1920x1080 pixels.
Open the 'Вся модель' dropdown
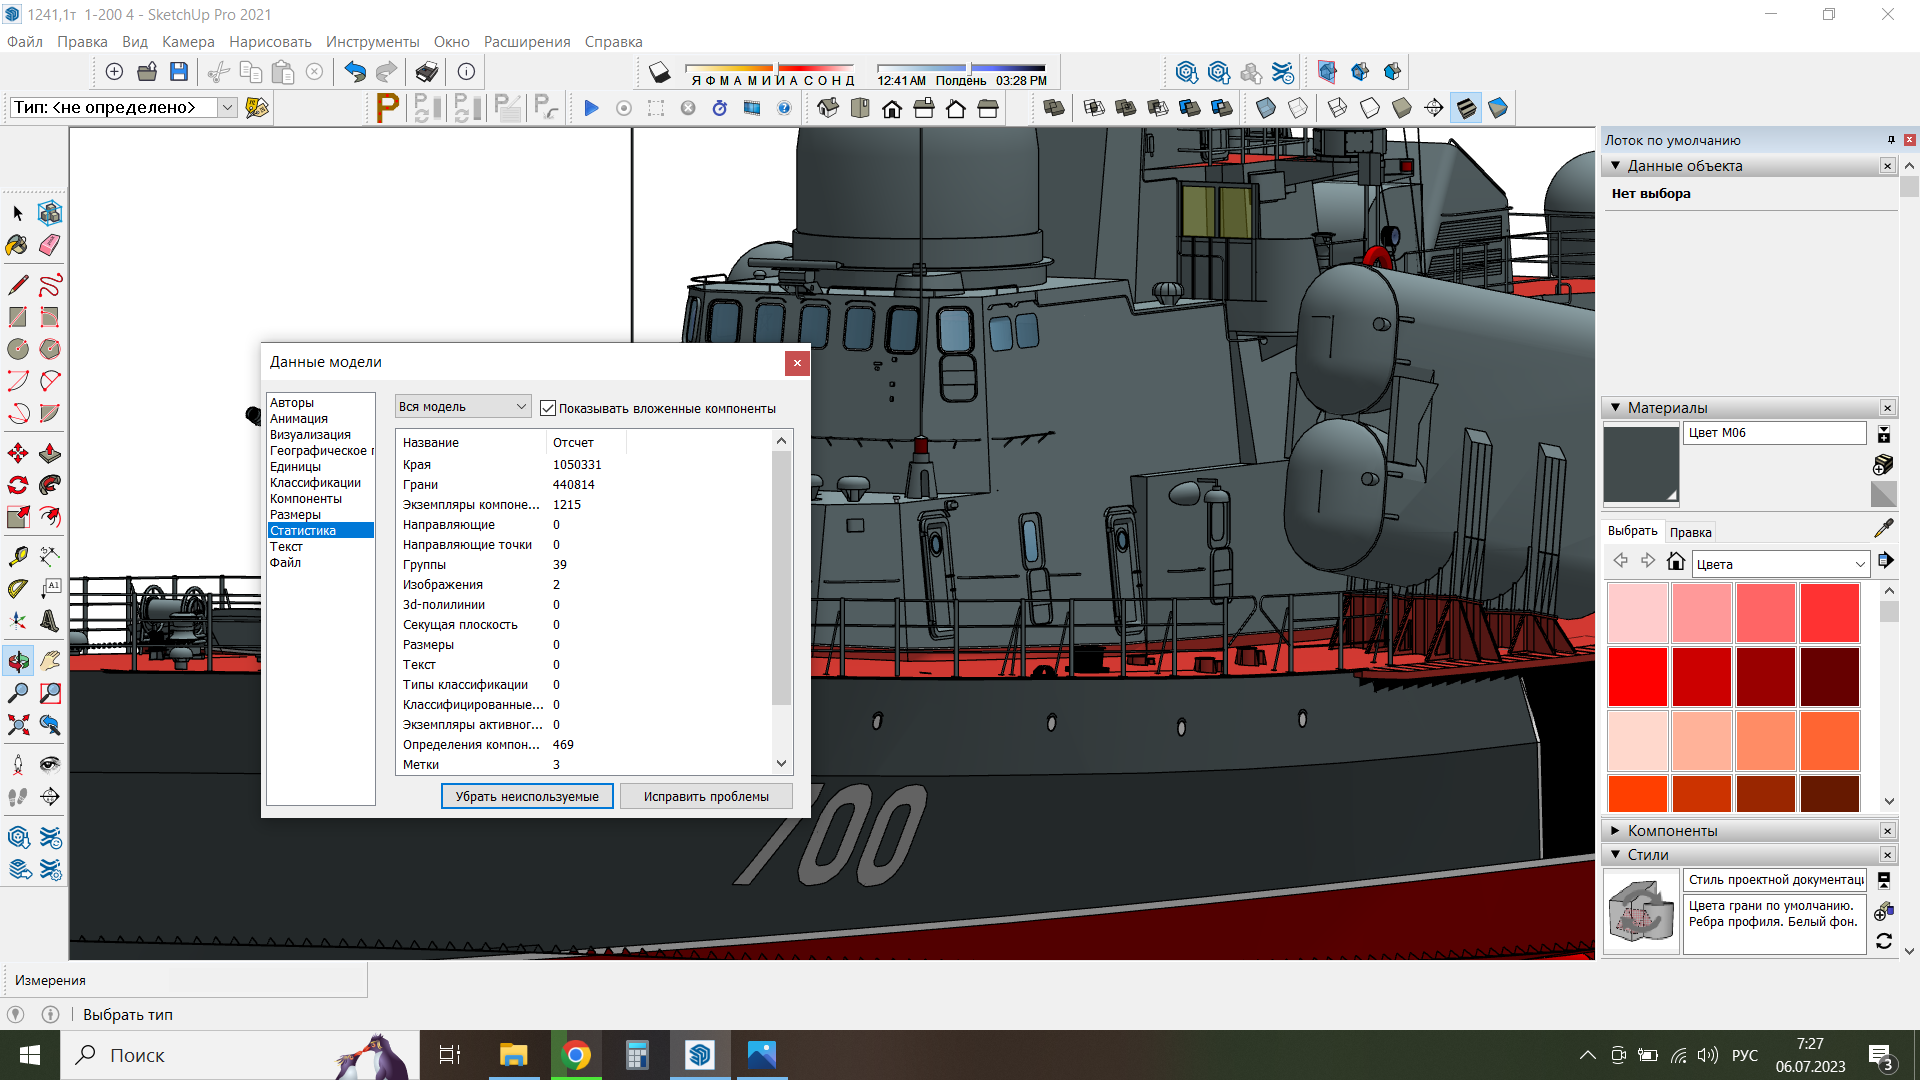pyautogui.click(x=462, y=407)
